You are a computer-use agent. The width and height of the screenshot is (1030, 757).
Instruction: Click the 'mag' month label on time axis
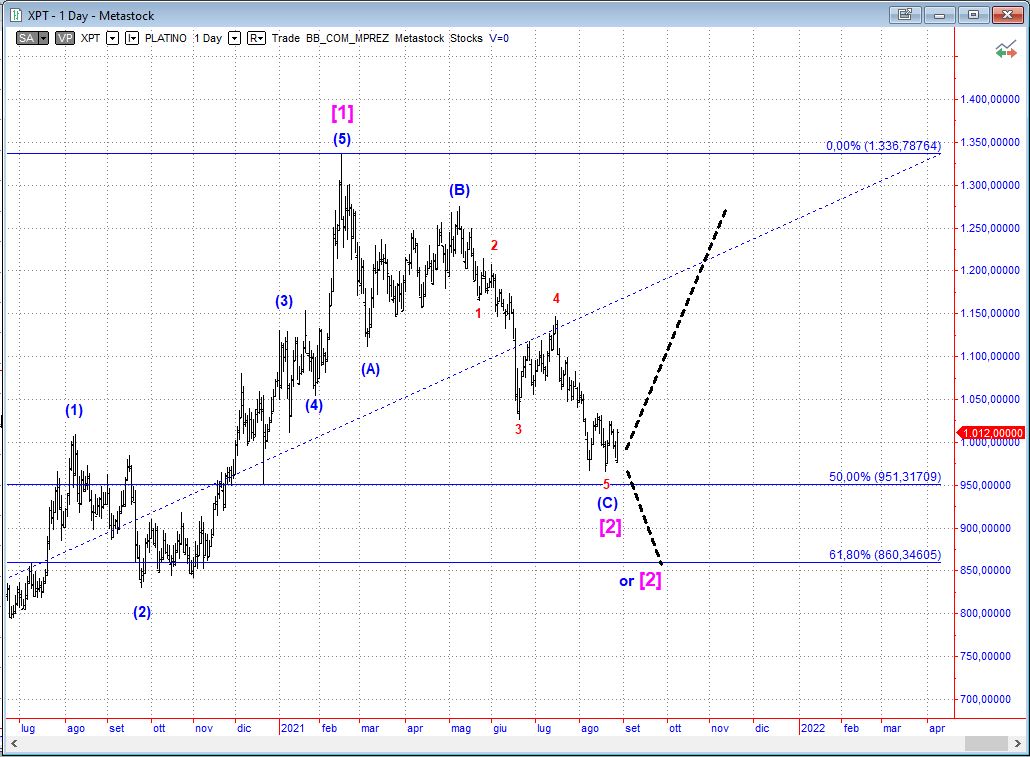click(461, 728)
